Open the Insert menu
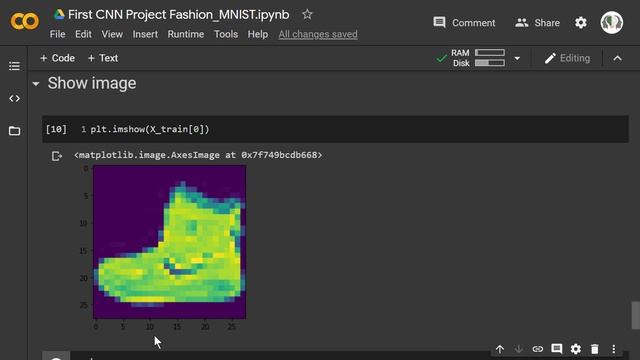Image resolution: width=640 pixels, height=360 pixels. coord(145,34)
